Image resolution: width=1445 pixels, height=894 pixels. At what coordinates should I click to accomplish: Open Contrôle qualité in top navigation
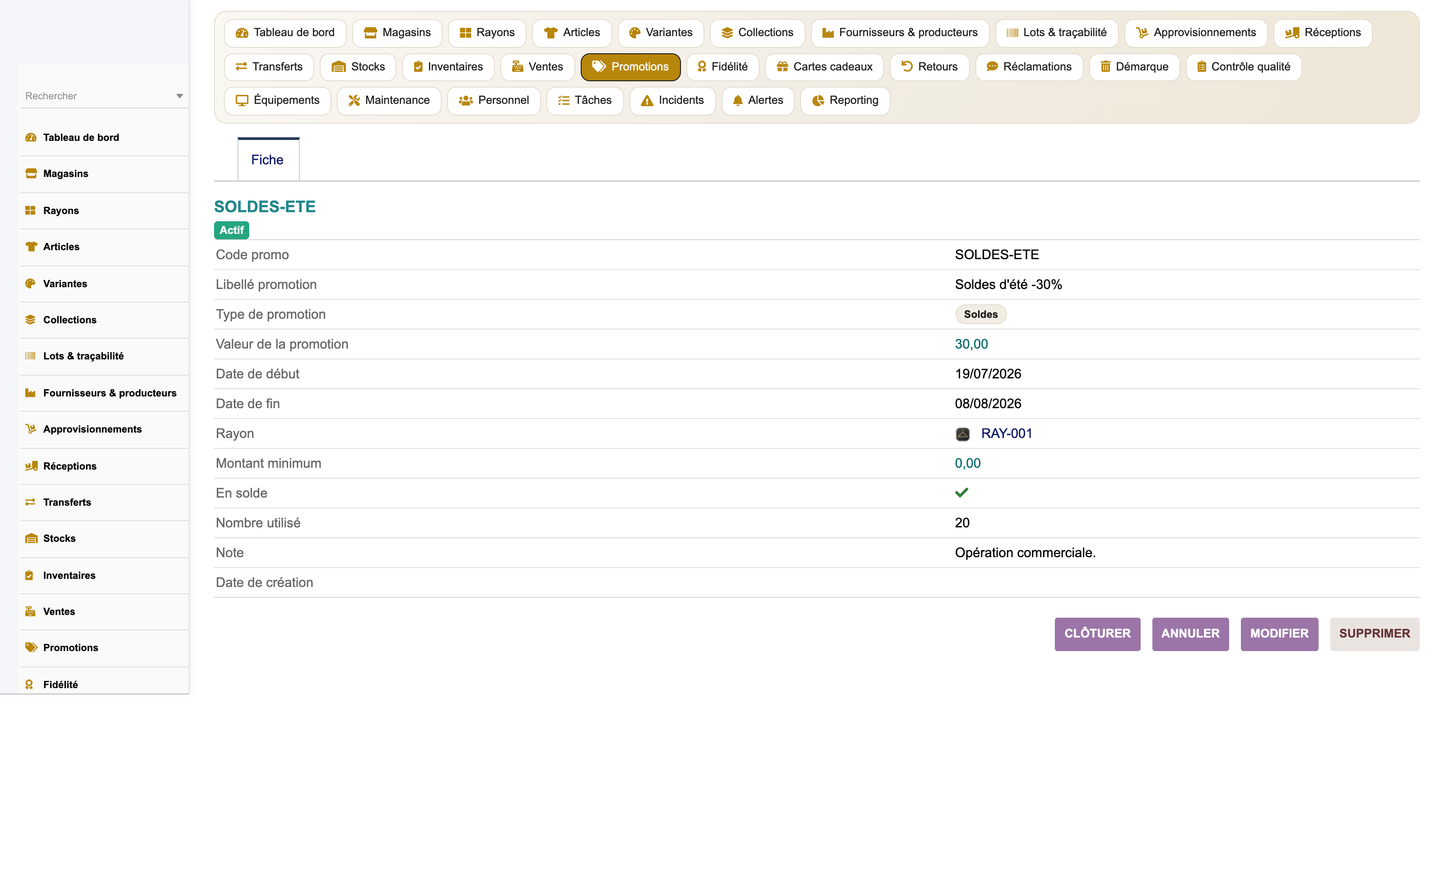pos(1243,67)
